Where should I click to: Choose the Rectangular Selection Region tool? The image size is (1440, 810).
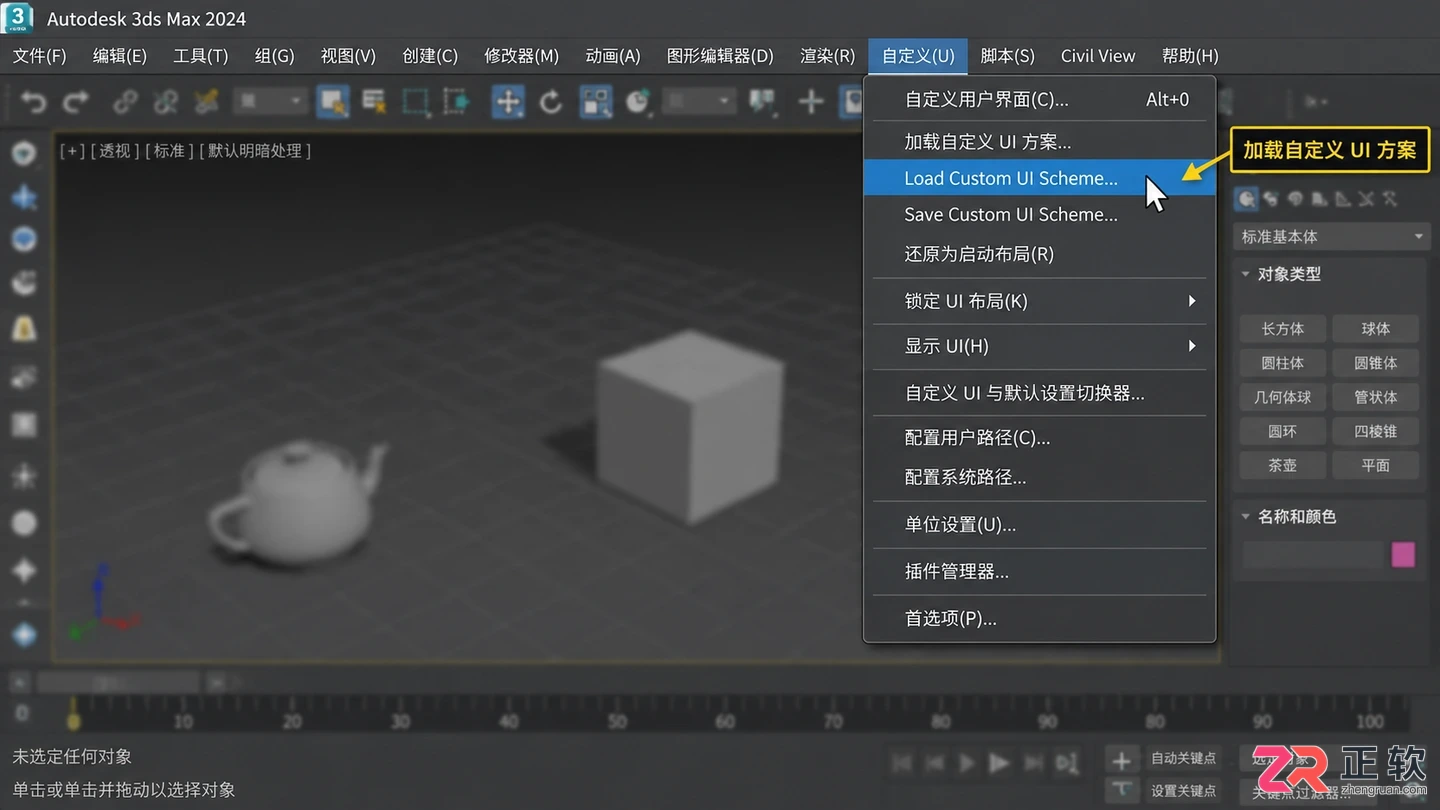[415, 102]
